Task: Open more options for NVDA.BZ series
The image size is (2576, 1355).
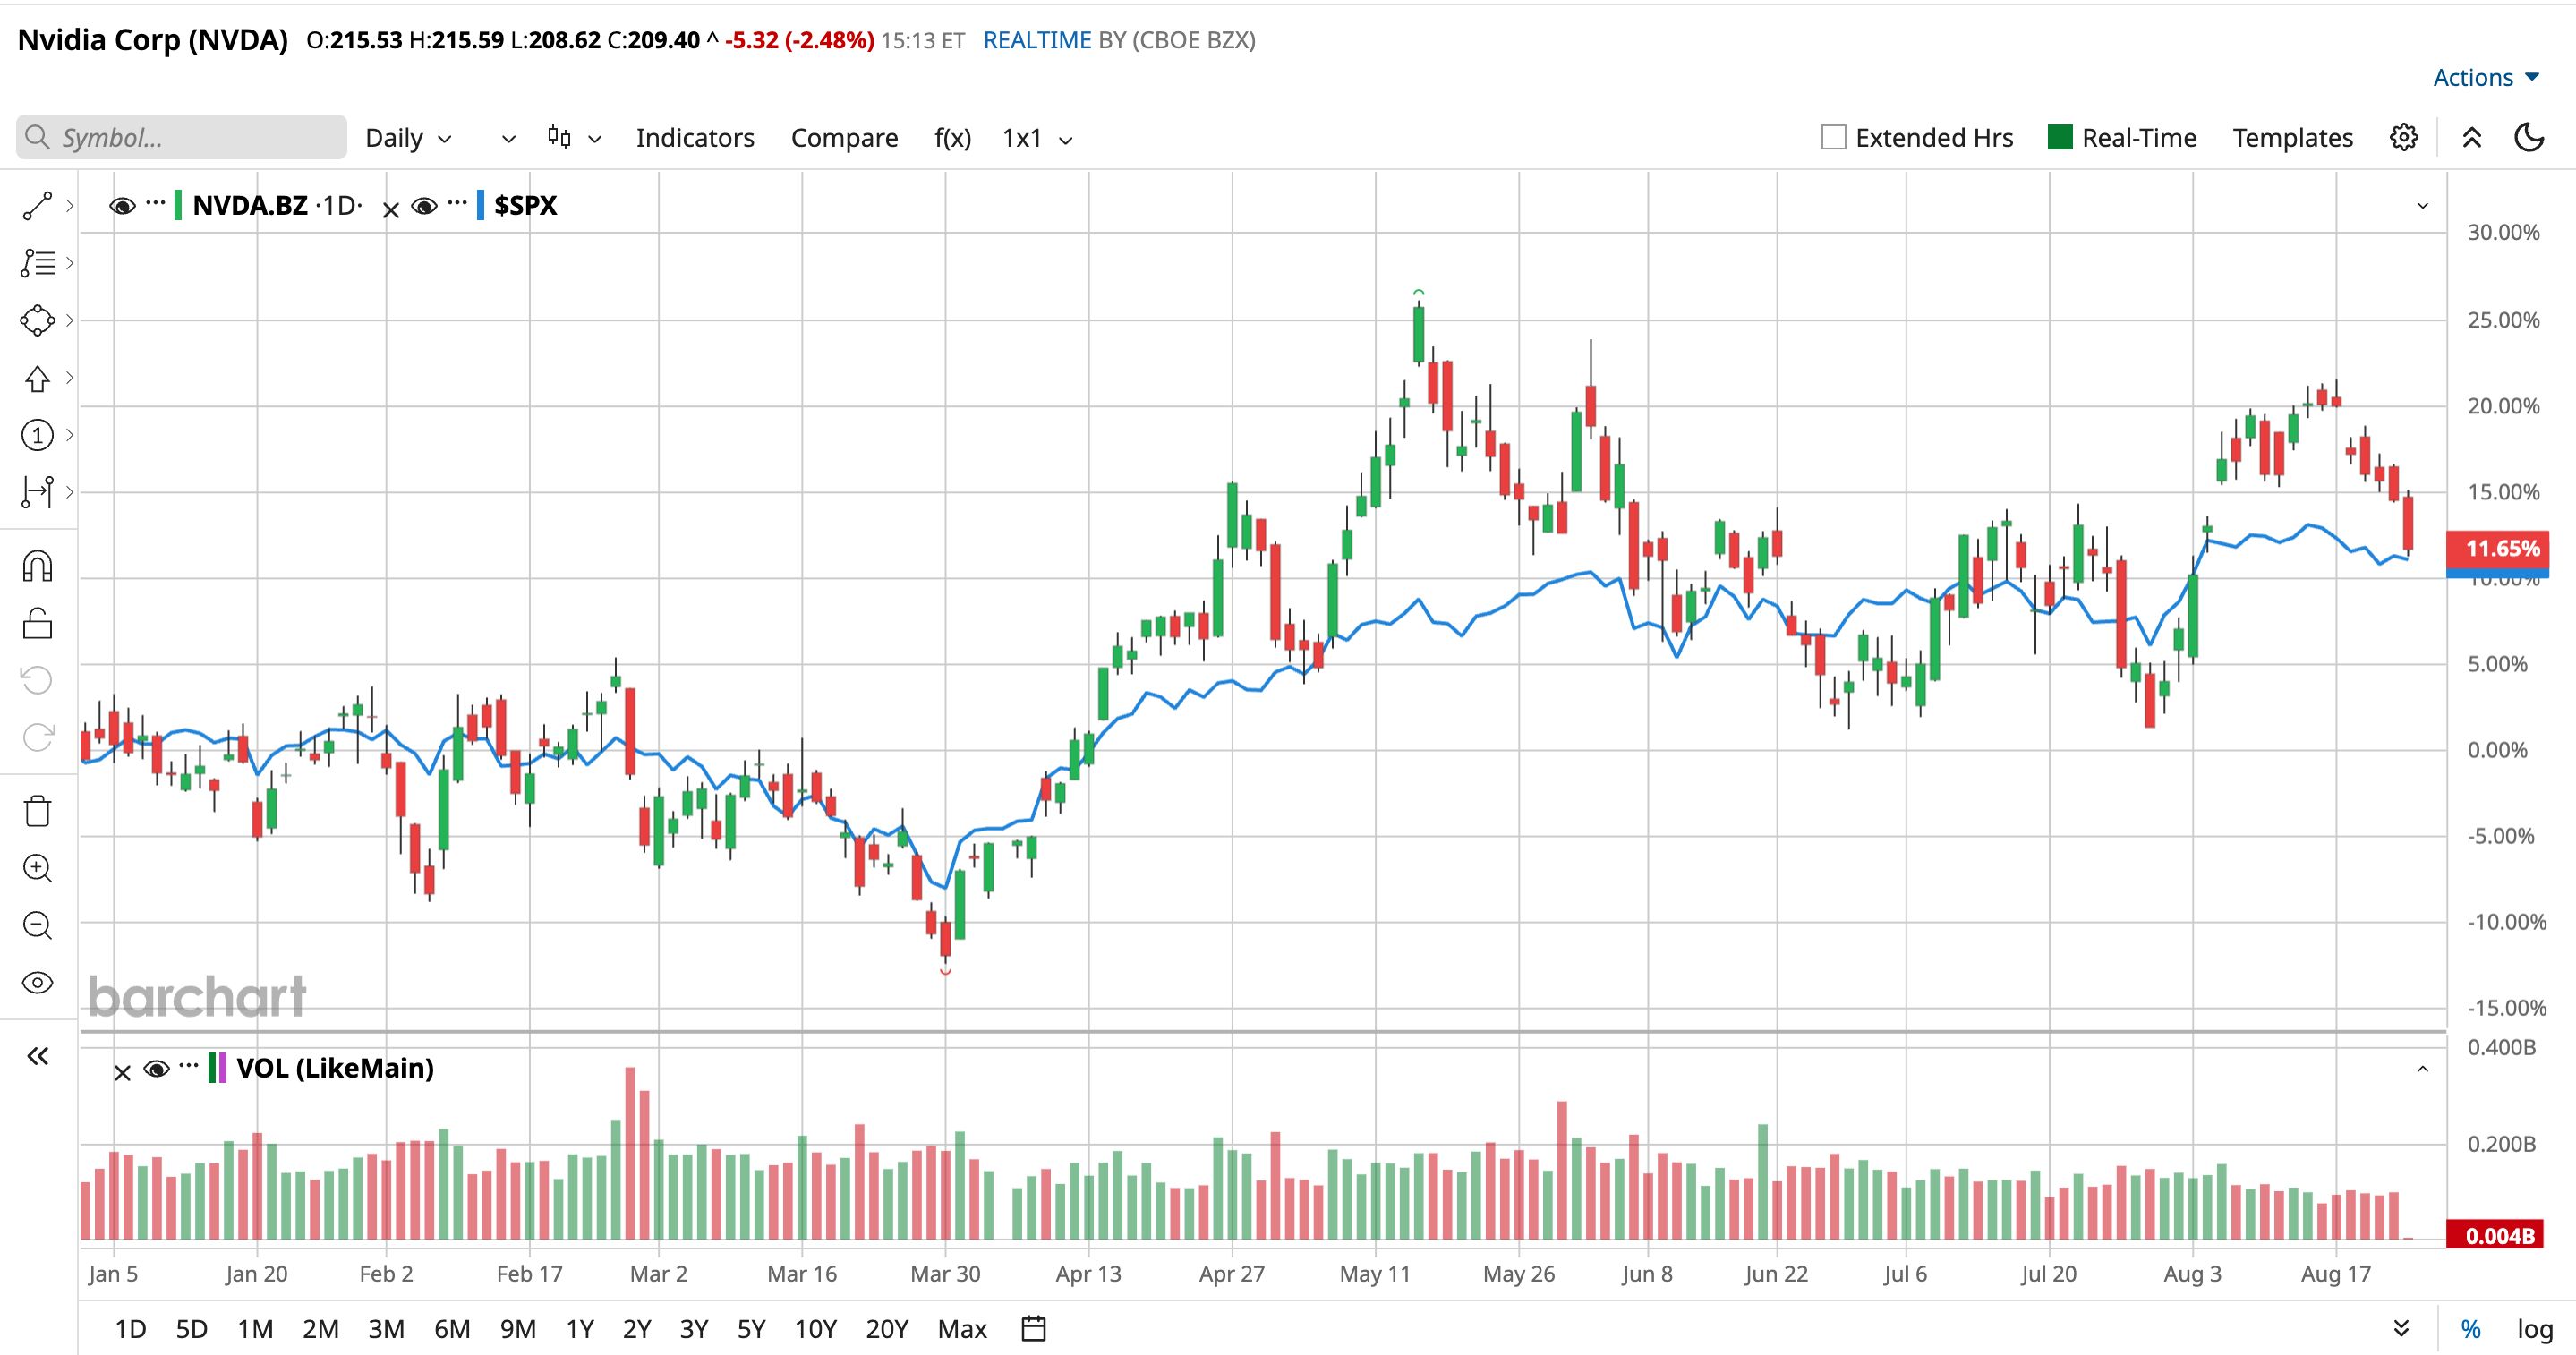Action: 155,203
